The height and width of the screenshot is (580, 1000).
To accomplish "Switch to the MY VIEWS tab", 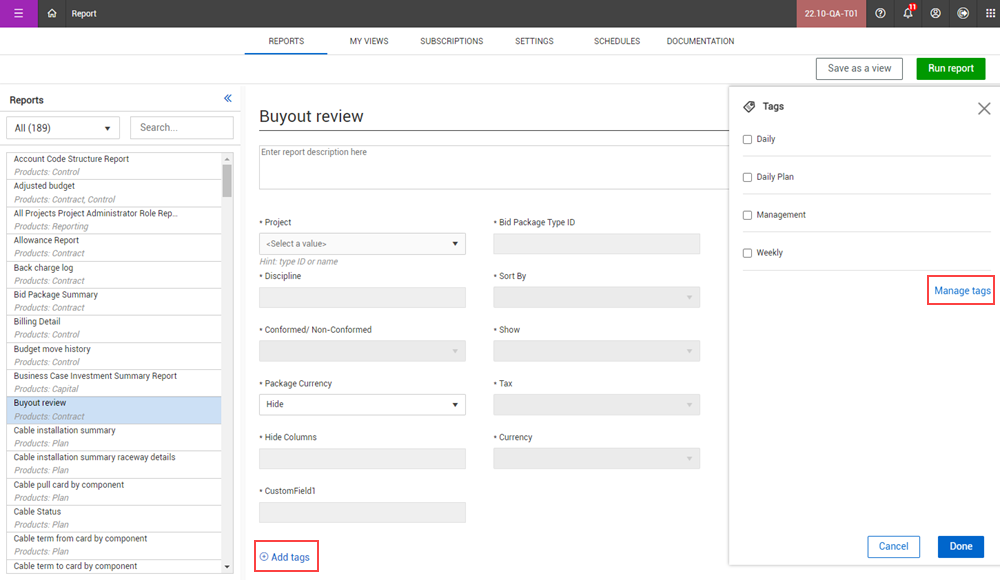I will click(x=369, y=41).
